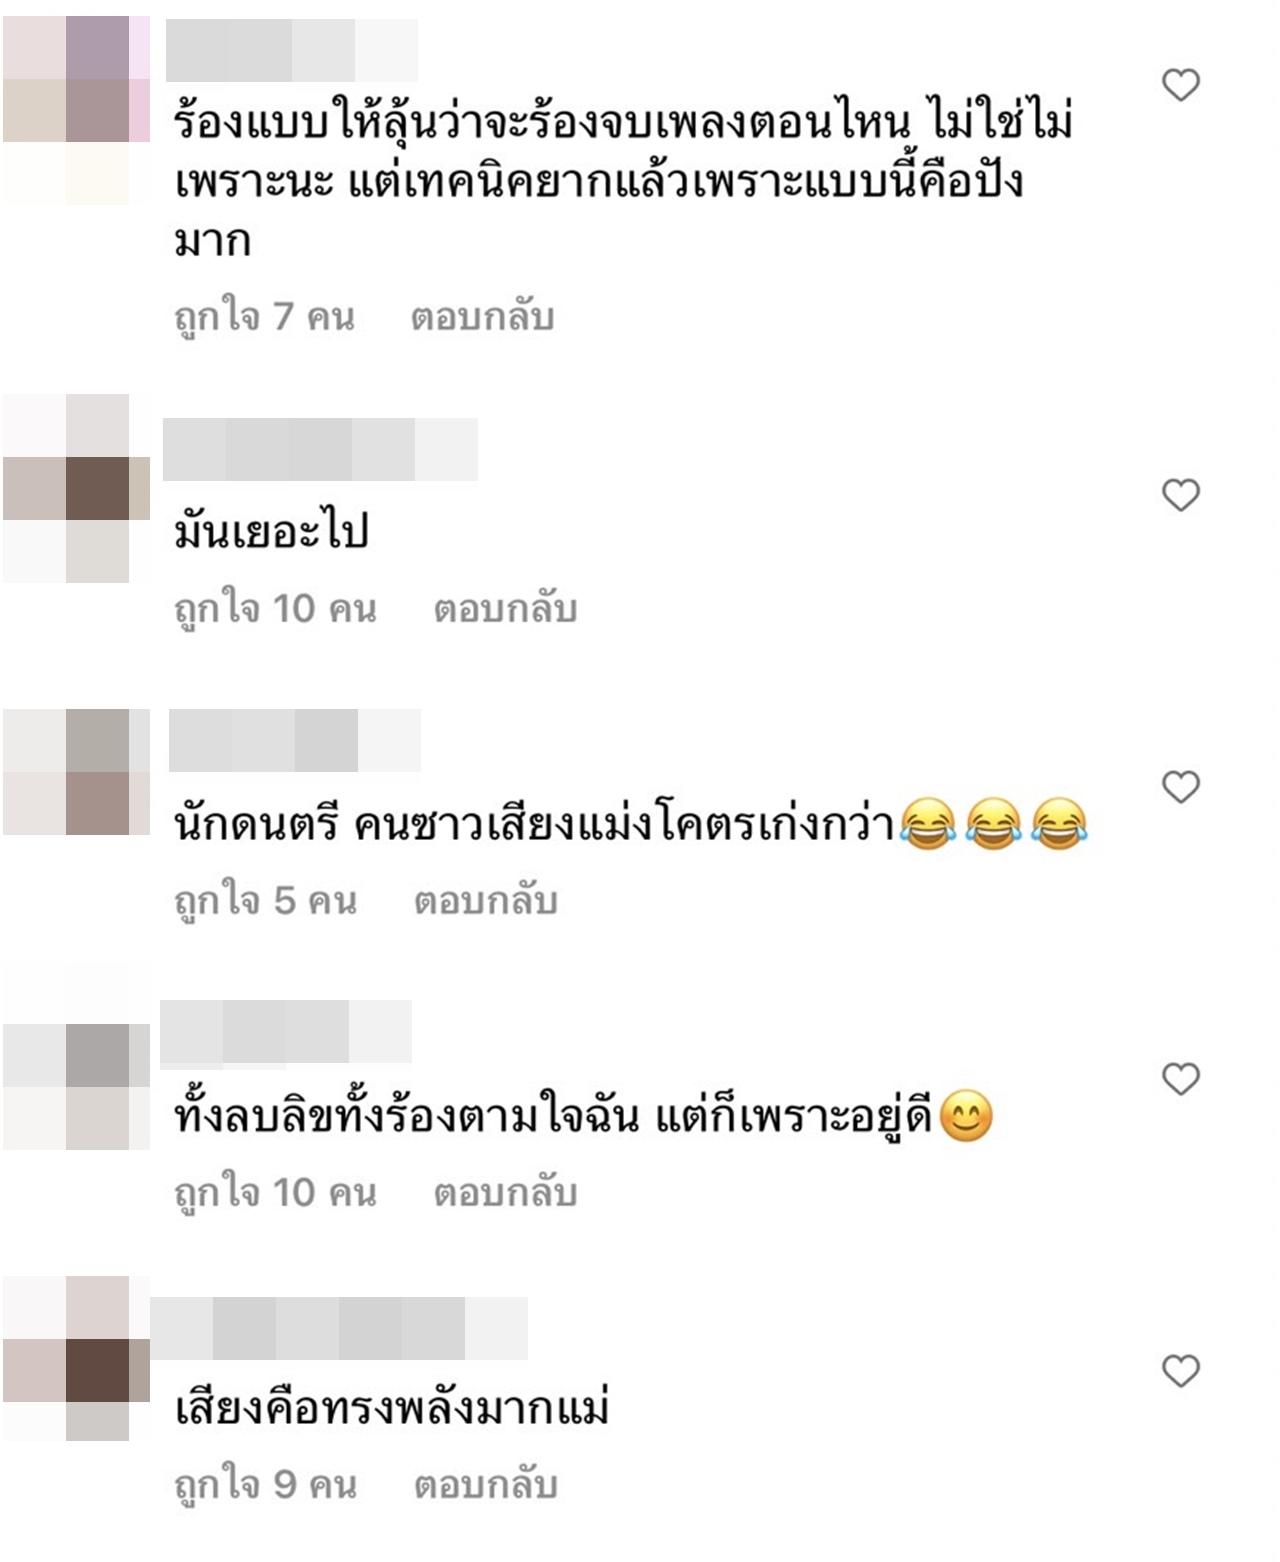View the 7 likes on first comment
Image resolution: width=1280 pixels, height=1562 pixels.
point(265,318)
